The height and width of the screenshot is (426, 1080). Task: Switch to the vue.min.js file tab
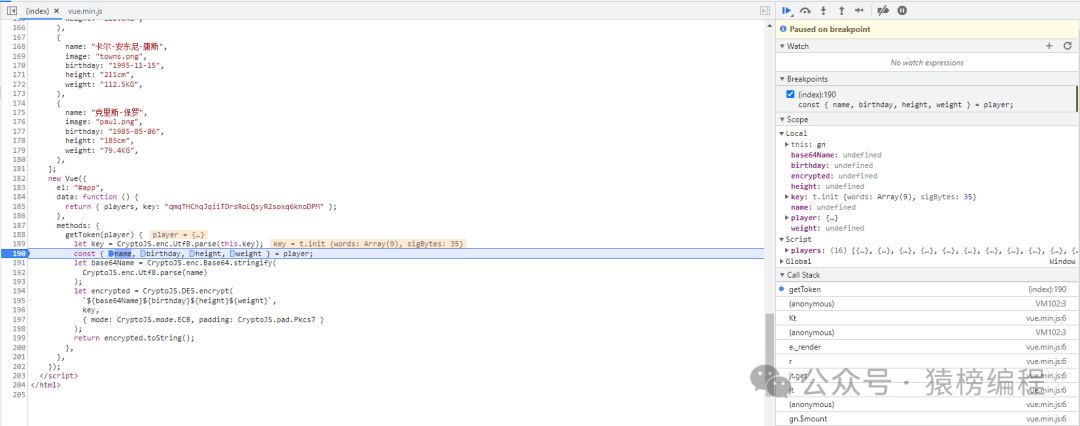pyautogui.click(x=86, y=11)
